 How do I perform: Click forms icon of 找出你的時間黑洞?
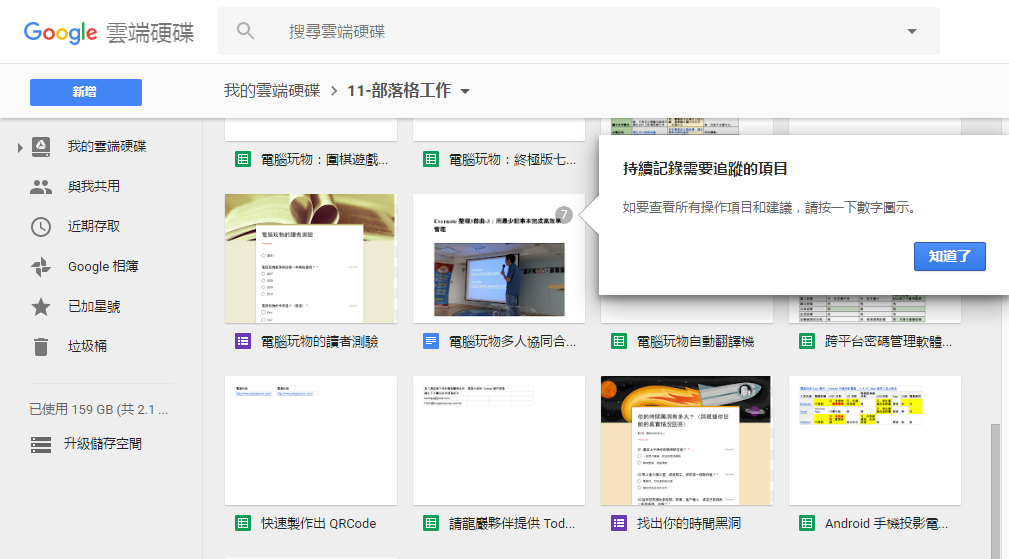(x=618, y=523)
